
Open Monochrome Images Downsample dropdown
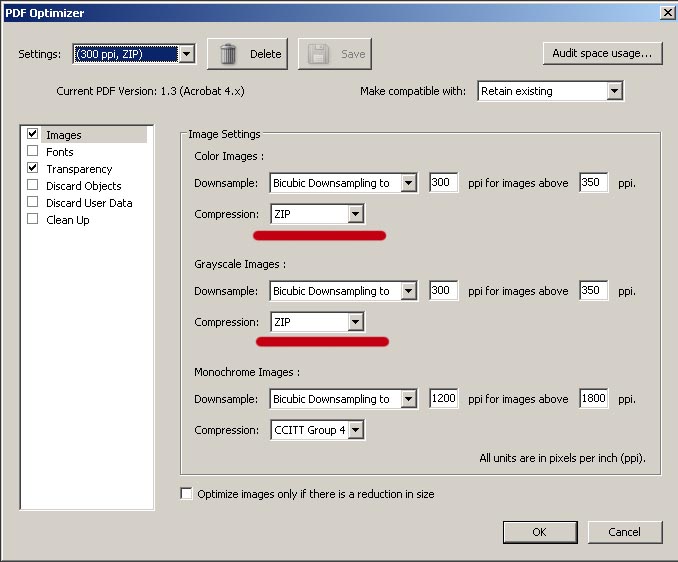pyautogui.click(x=408, y=399)
